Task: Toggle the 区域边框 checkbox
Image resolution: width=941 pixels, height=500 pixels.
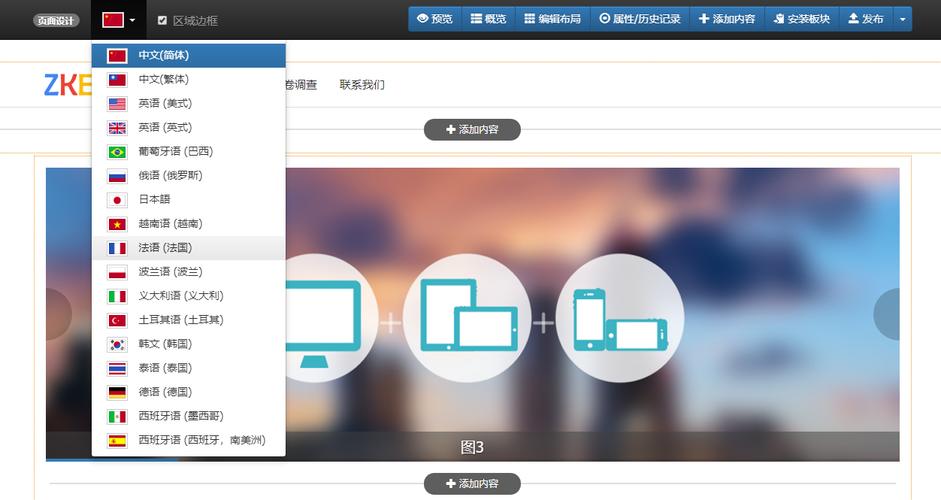Action: coord(162,20)
